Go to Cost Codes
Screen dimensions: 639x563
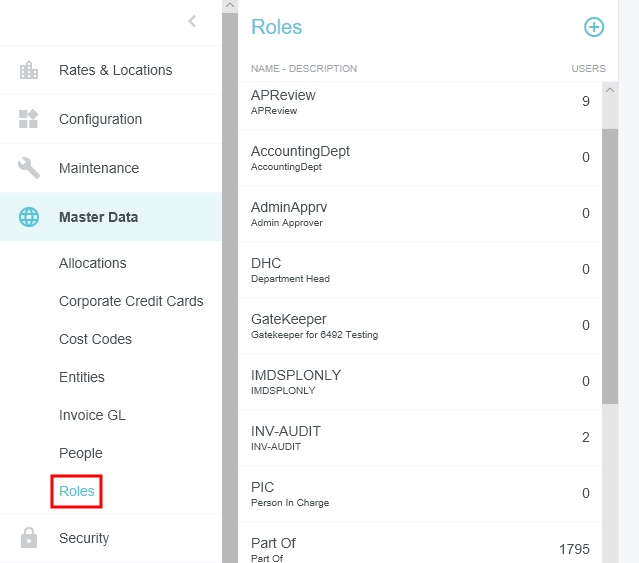click(x=95, y=339)
